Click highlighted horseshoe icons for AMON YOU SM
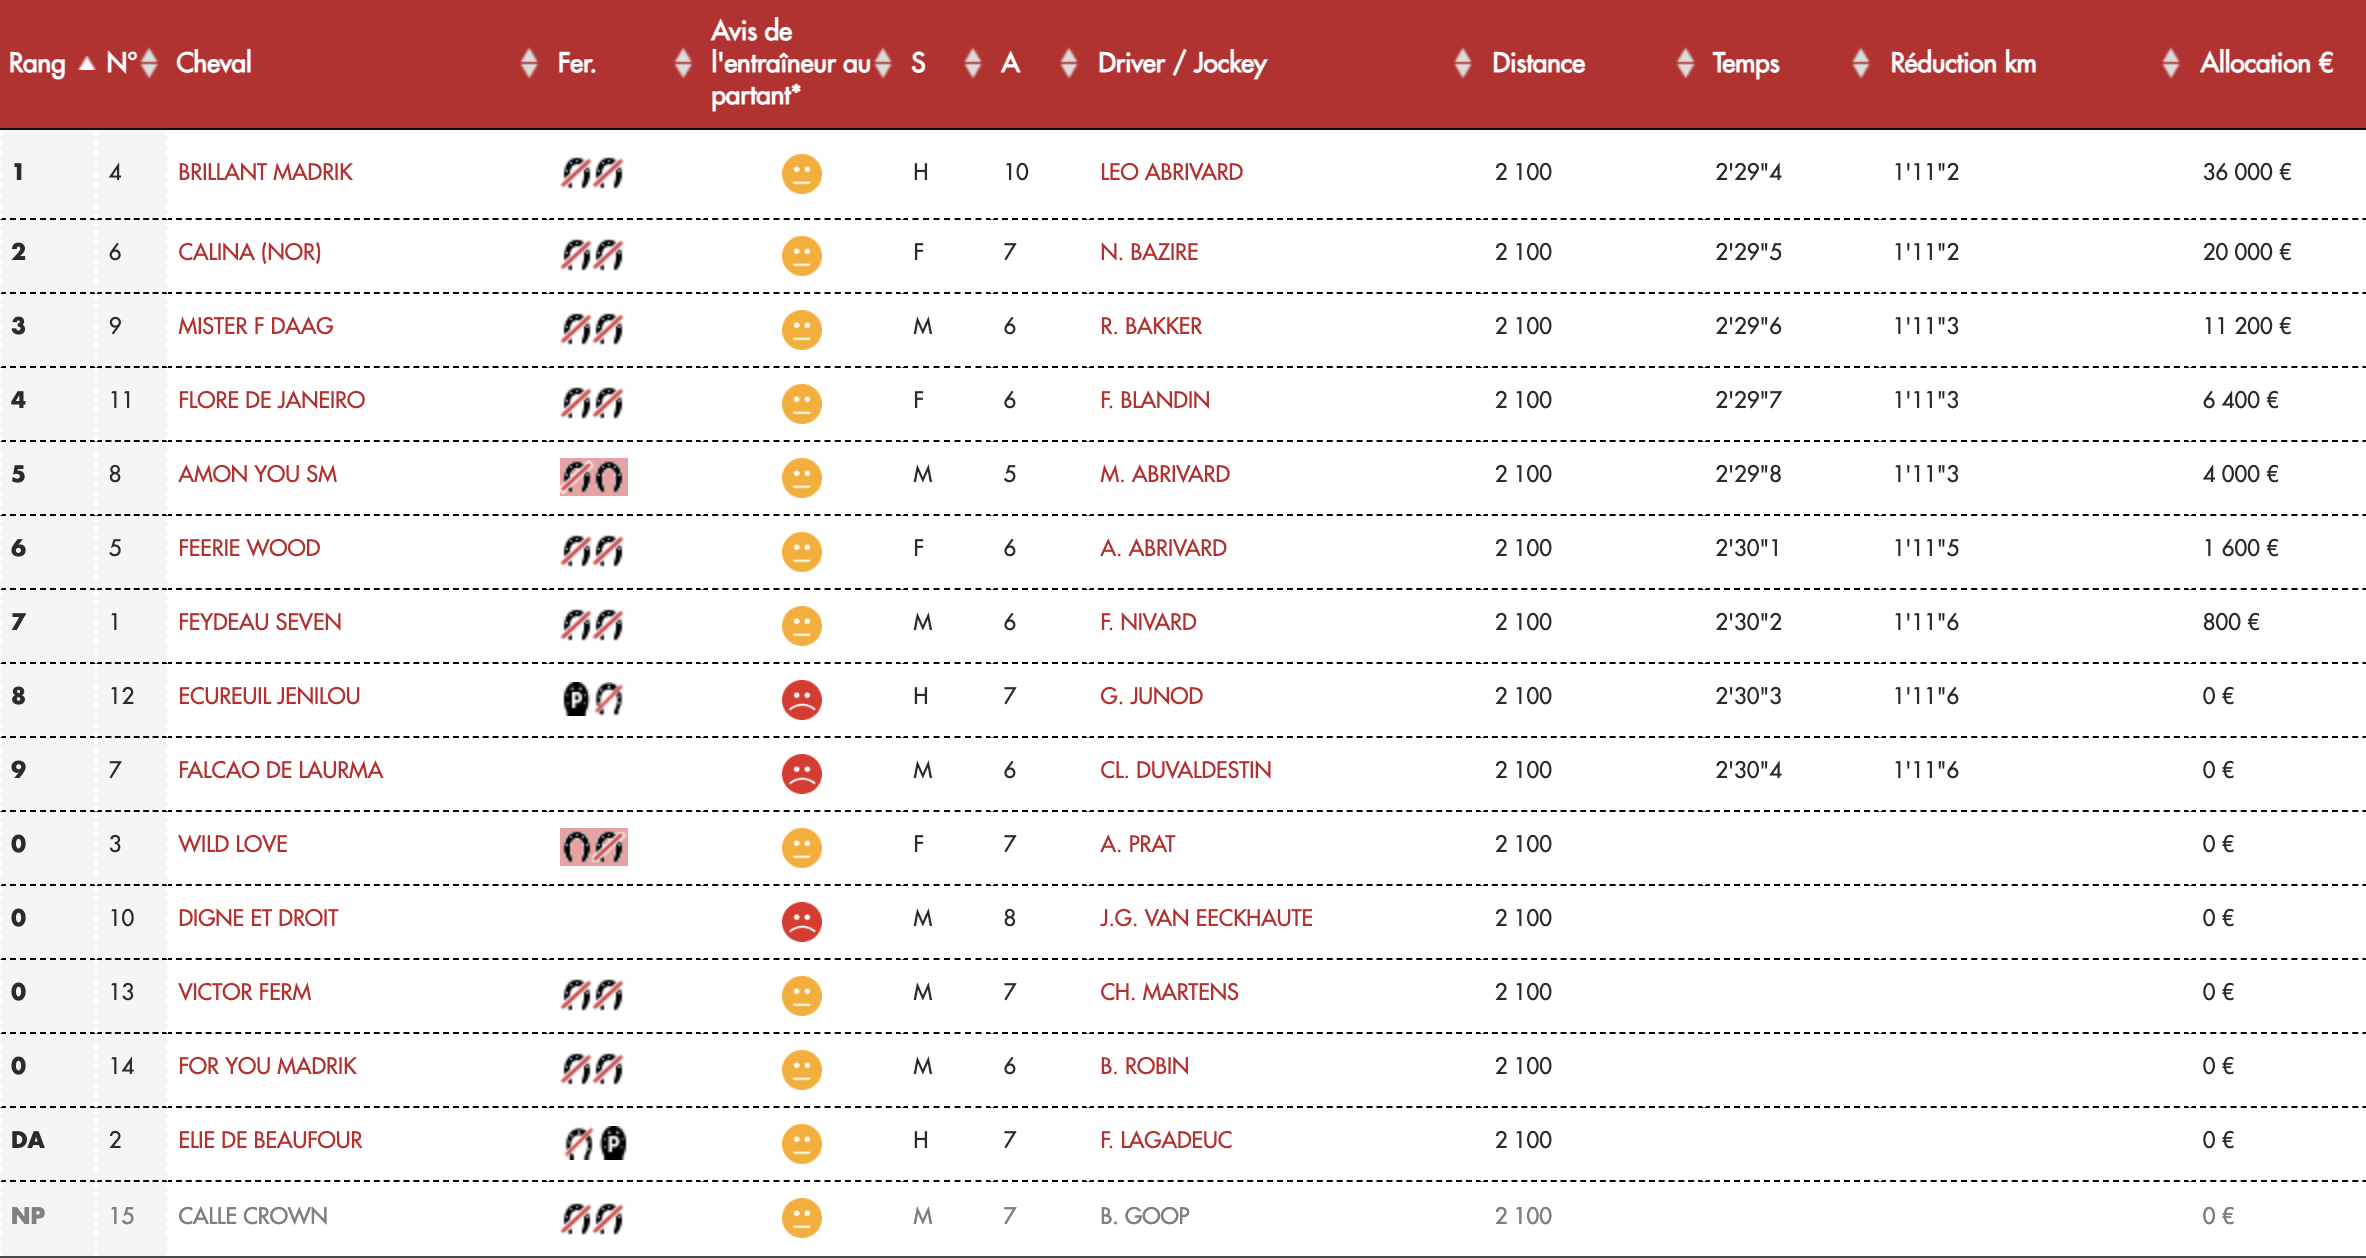 (593, 477)
